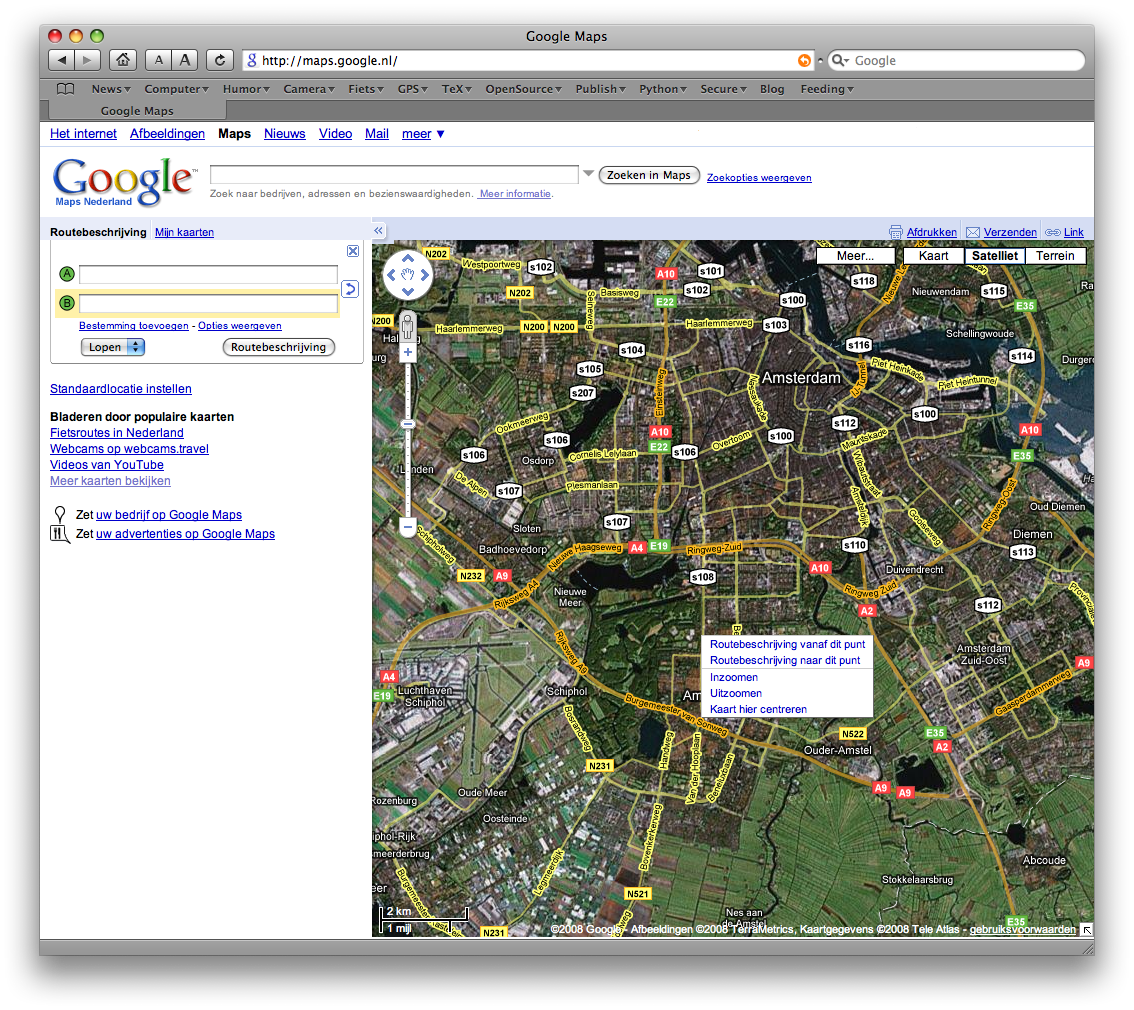
Task: Zoom in with the plus button
Action: pyautogui.click(x=408, y=352)
